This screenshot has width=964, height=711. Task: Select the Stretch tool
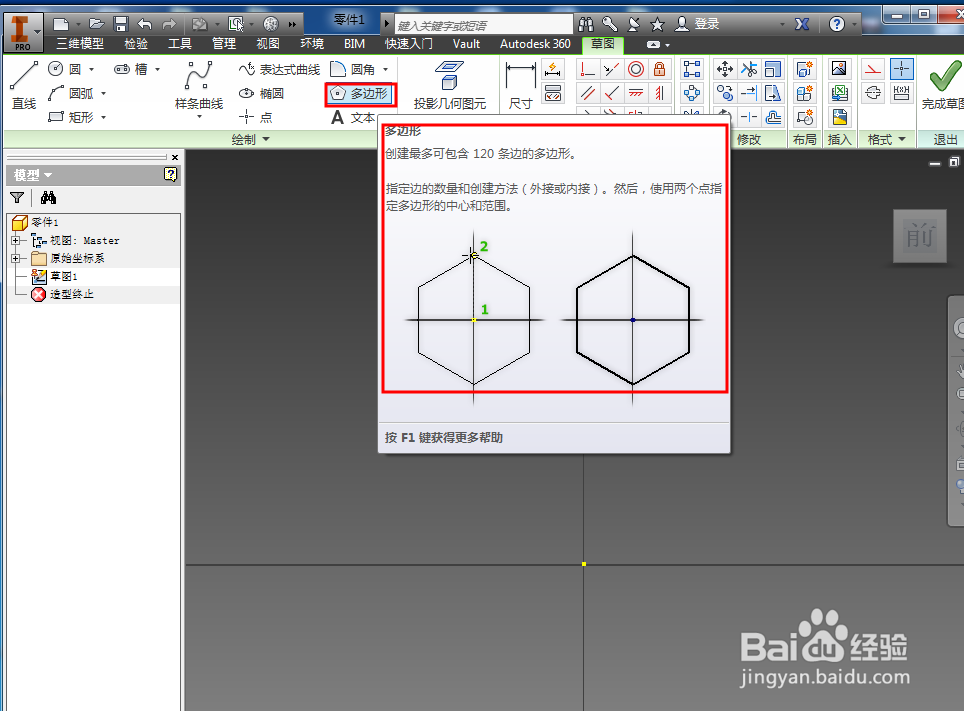[773, 93]
